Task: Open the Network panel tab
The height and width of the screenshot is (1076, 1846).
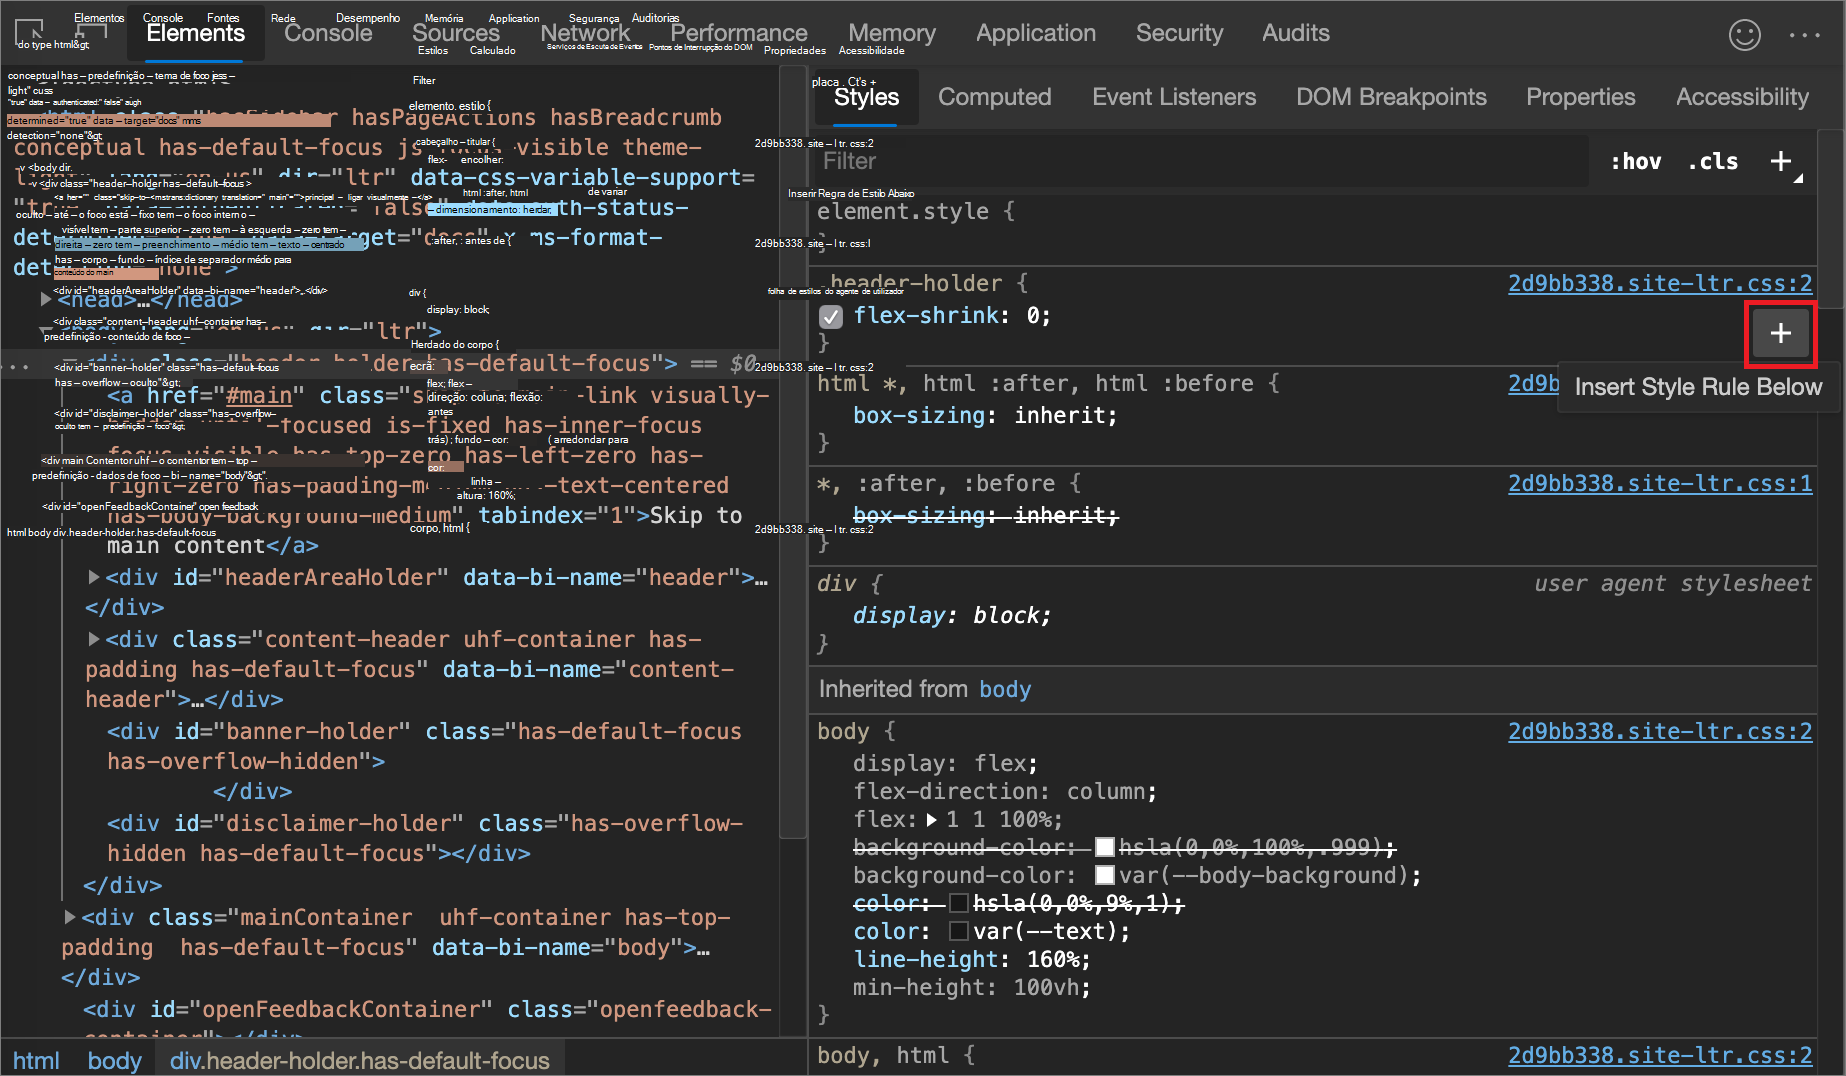Action: 585,33
